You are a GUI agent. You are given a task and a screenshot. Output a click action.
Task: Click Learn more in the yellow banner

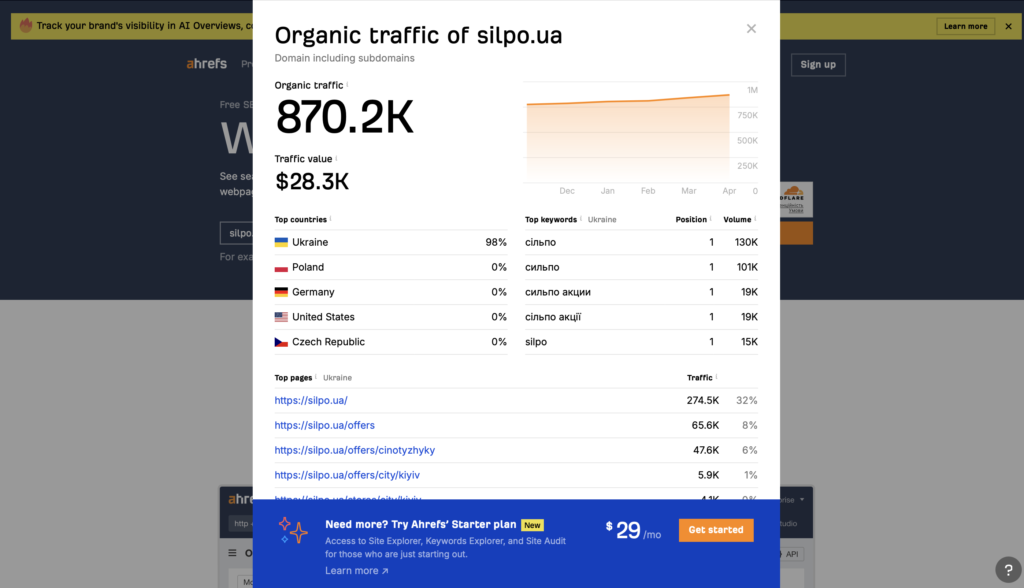pos(965,26)
